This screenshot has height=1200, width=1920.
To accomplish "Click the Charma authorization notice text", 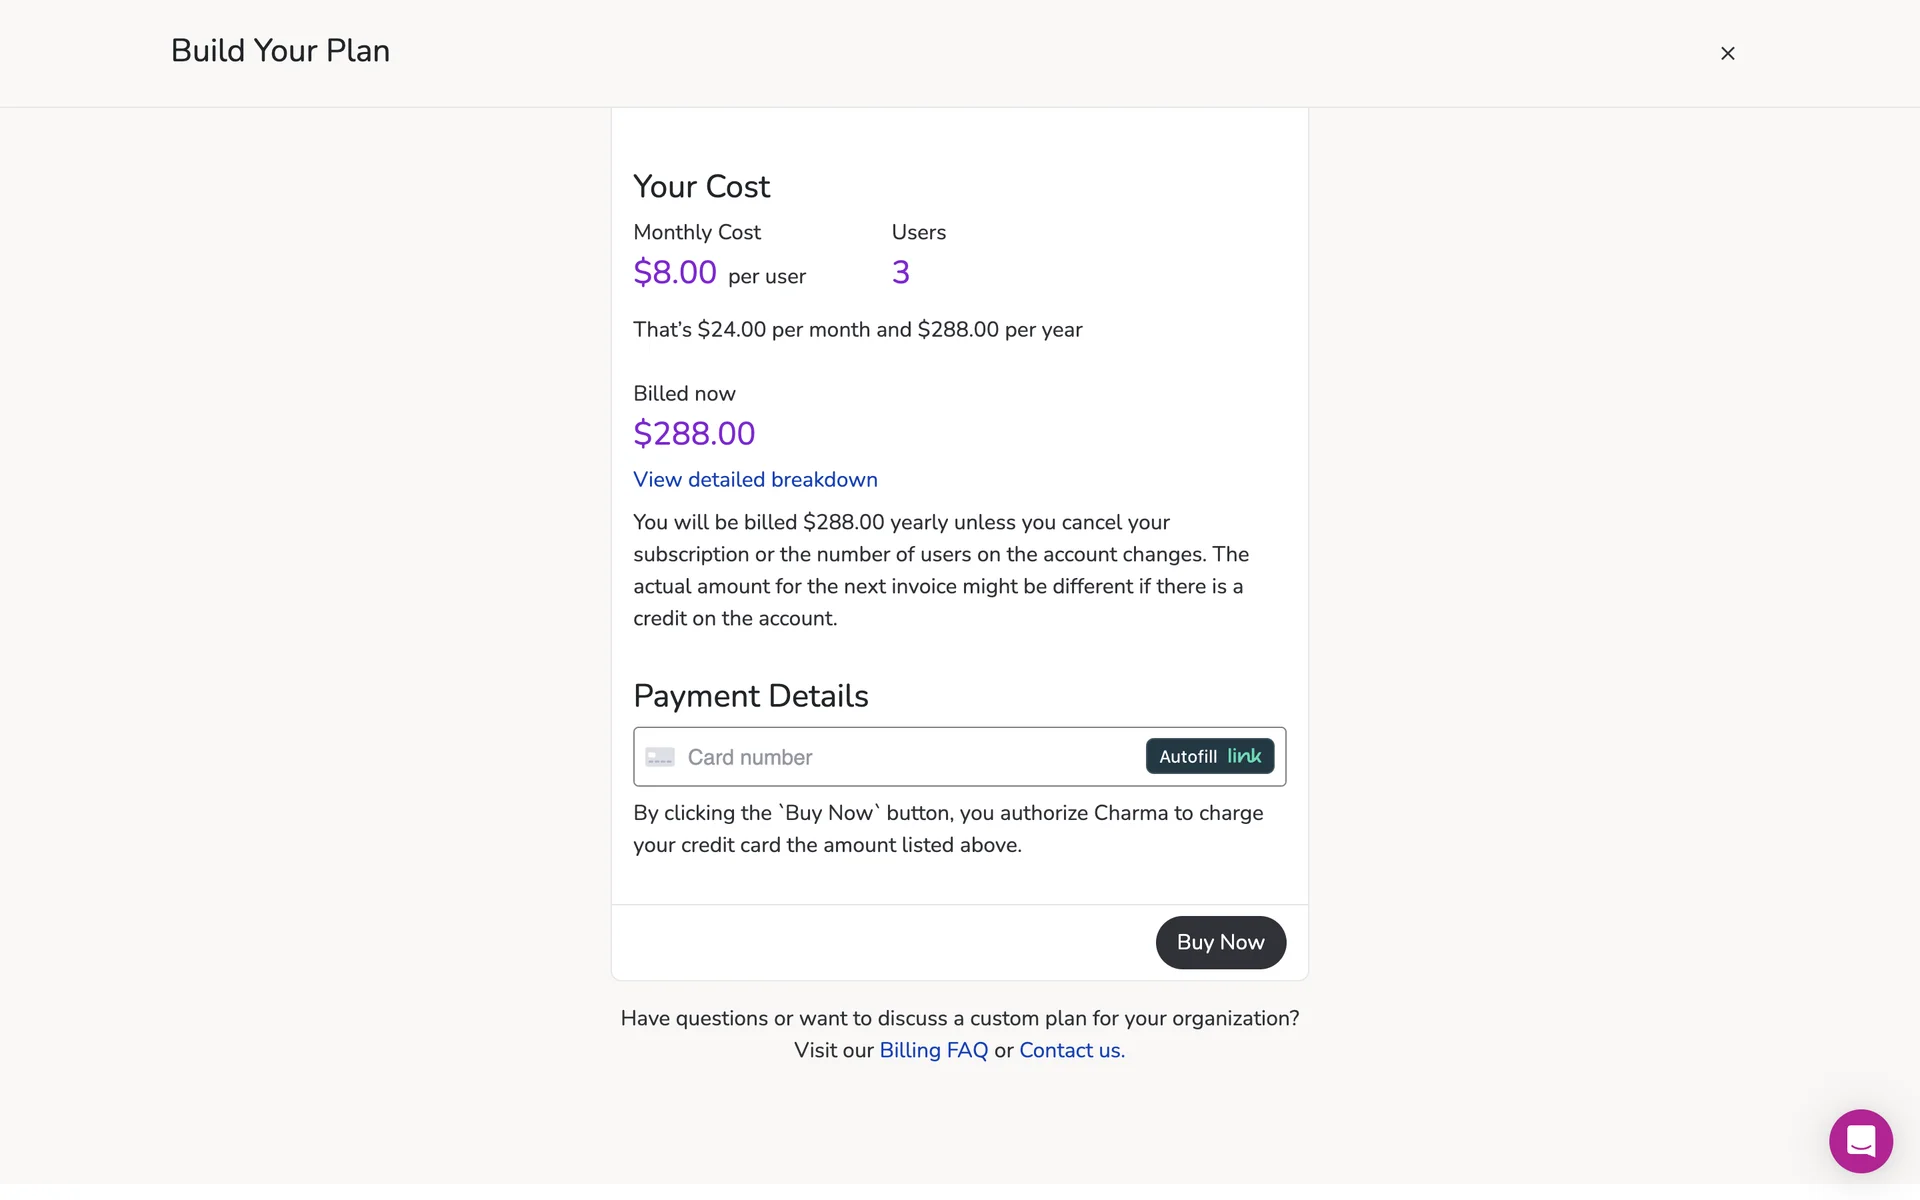I will coord(947,829).
